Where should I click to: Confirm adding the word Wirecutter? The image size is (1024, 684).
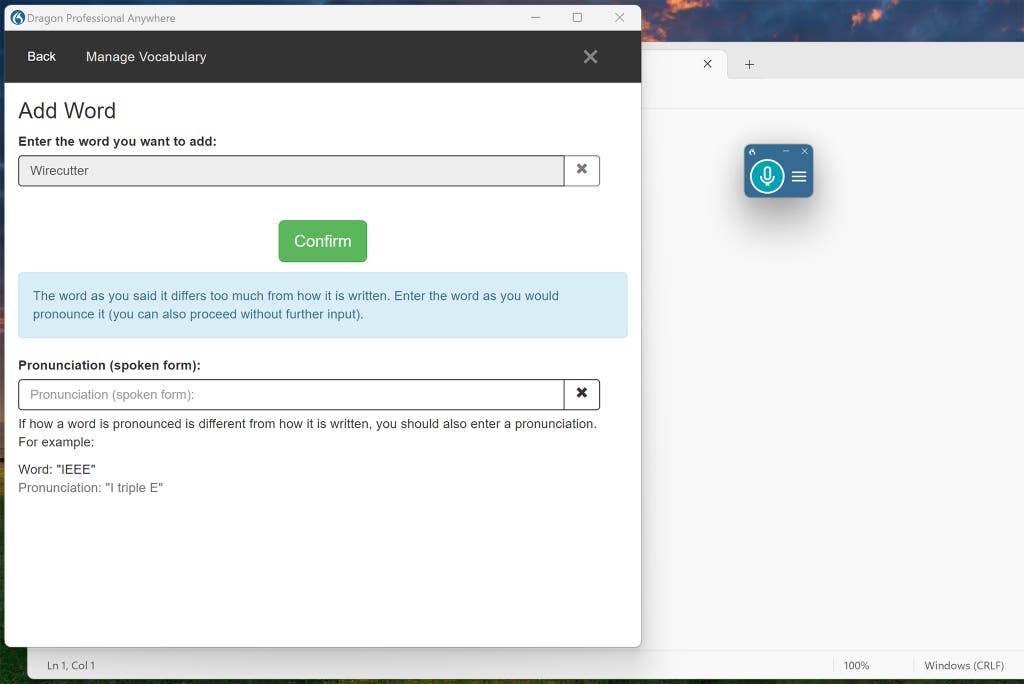[322, 241]
